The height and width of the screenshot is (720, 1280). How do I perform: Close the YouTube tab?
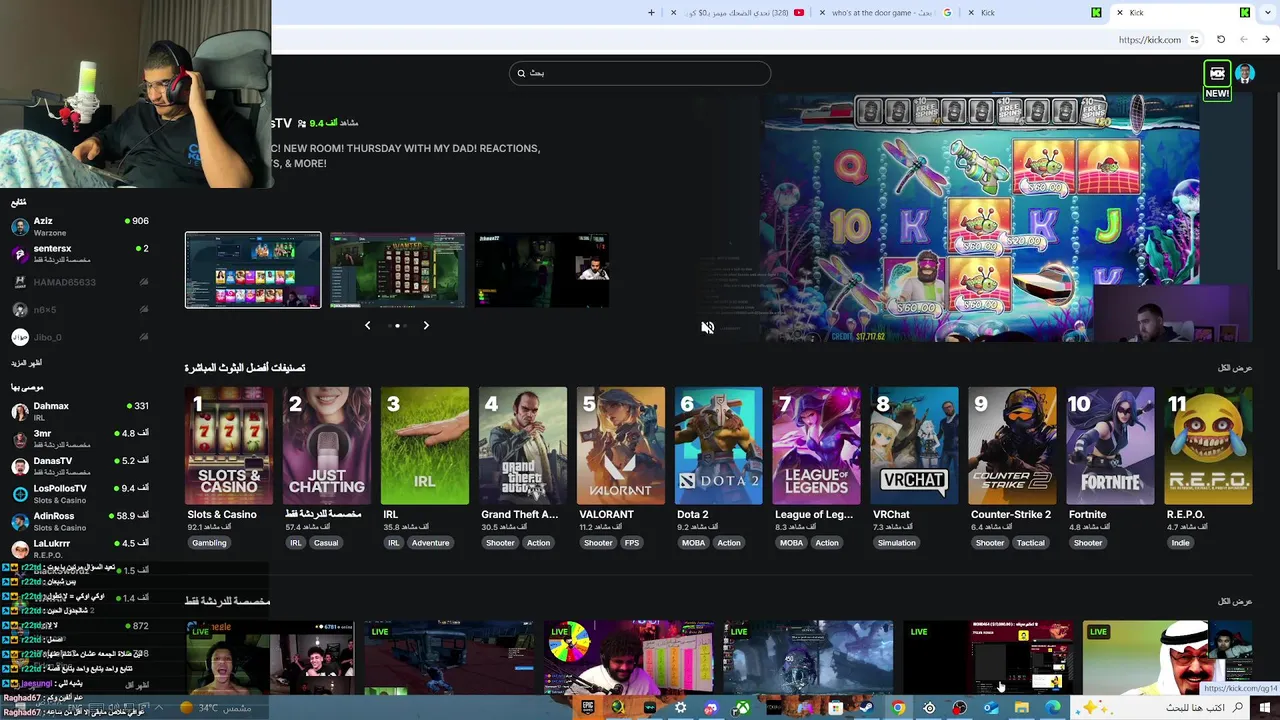(674, 13)
